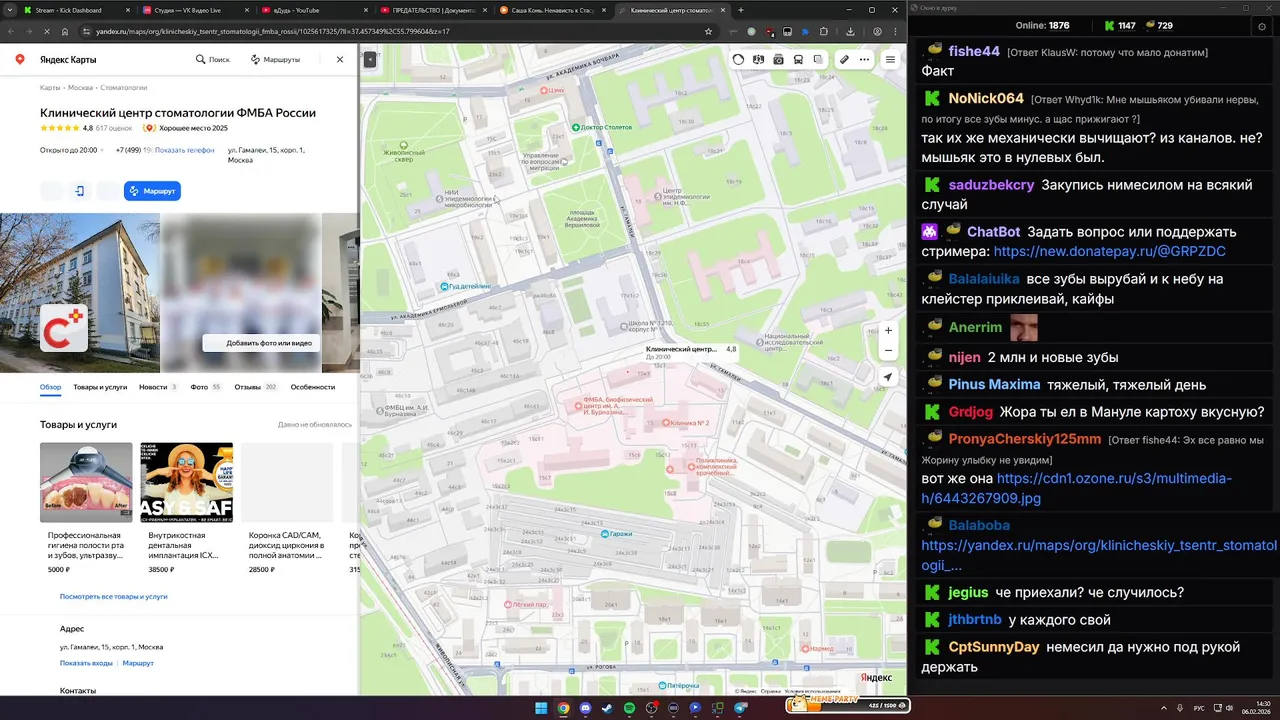Open Chrome from the taskbar
The height and width of the screenshot is (720, 1280).
(563, 708)
